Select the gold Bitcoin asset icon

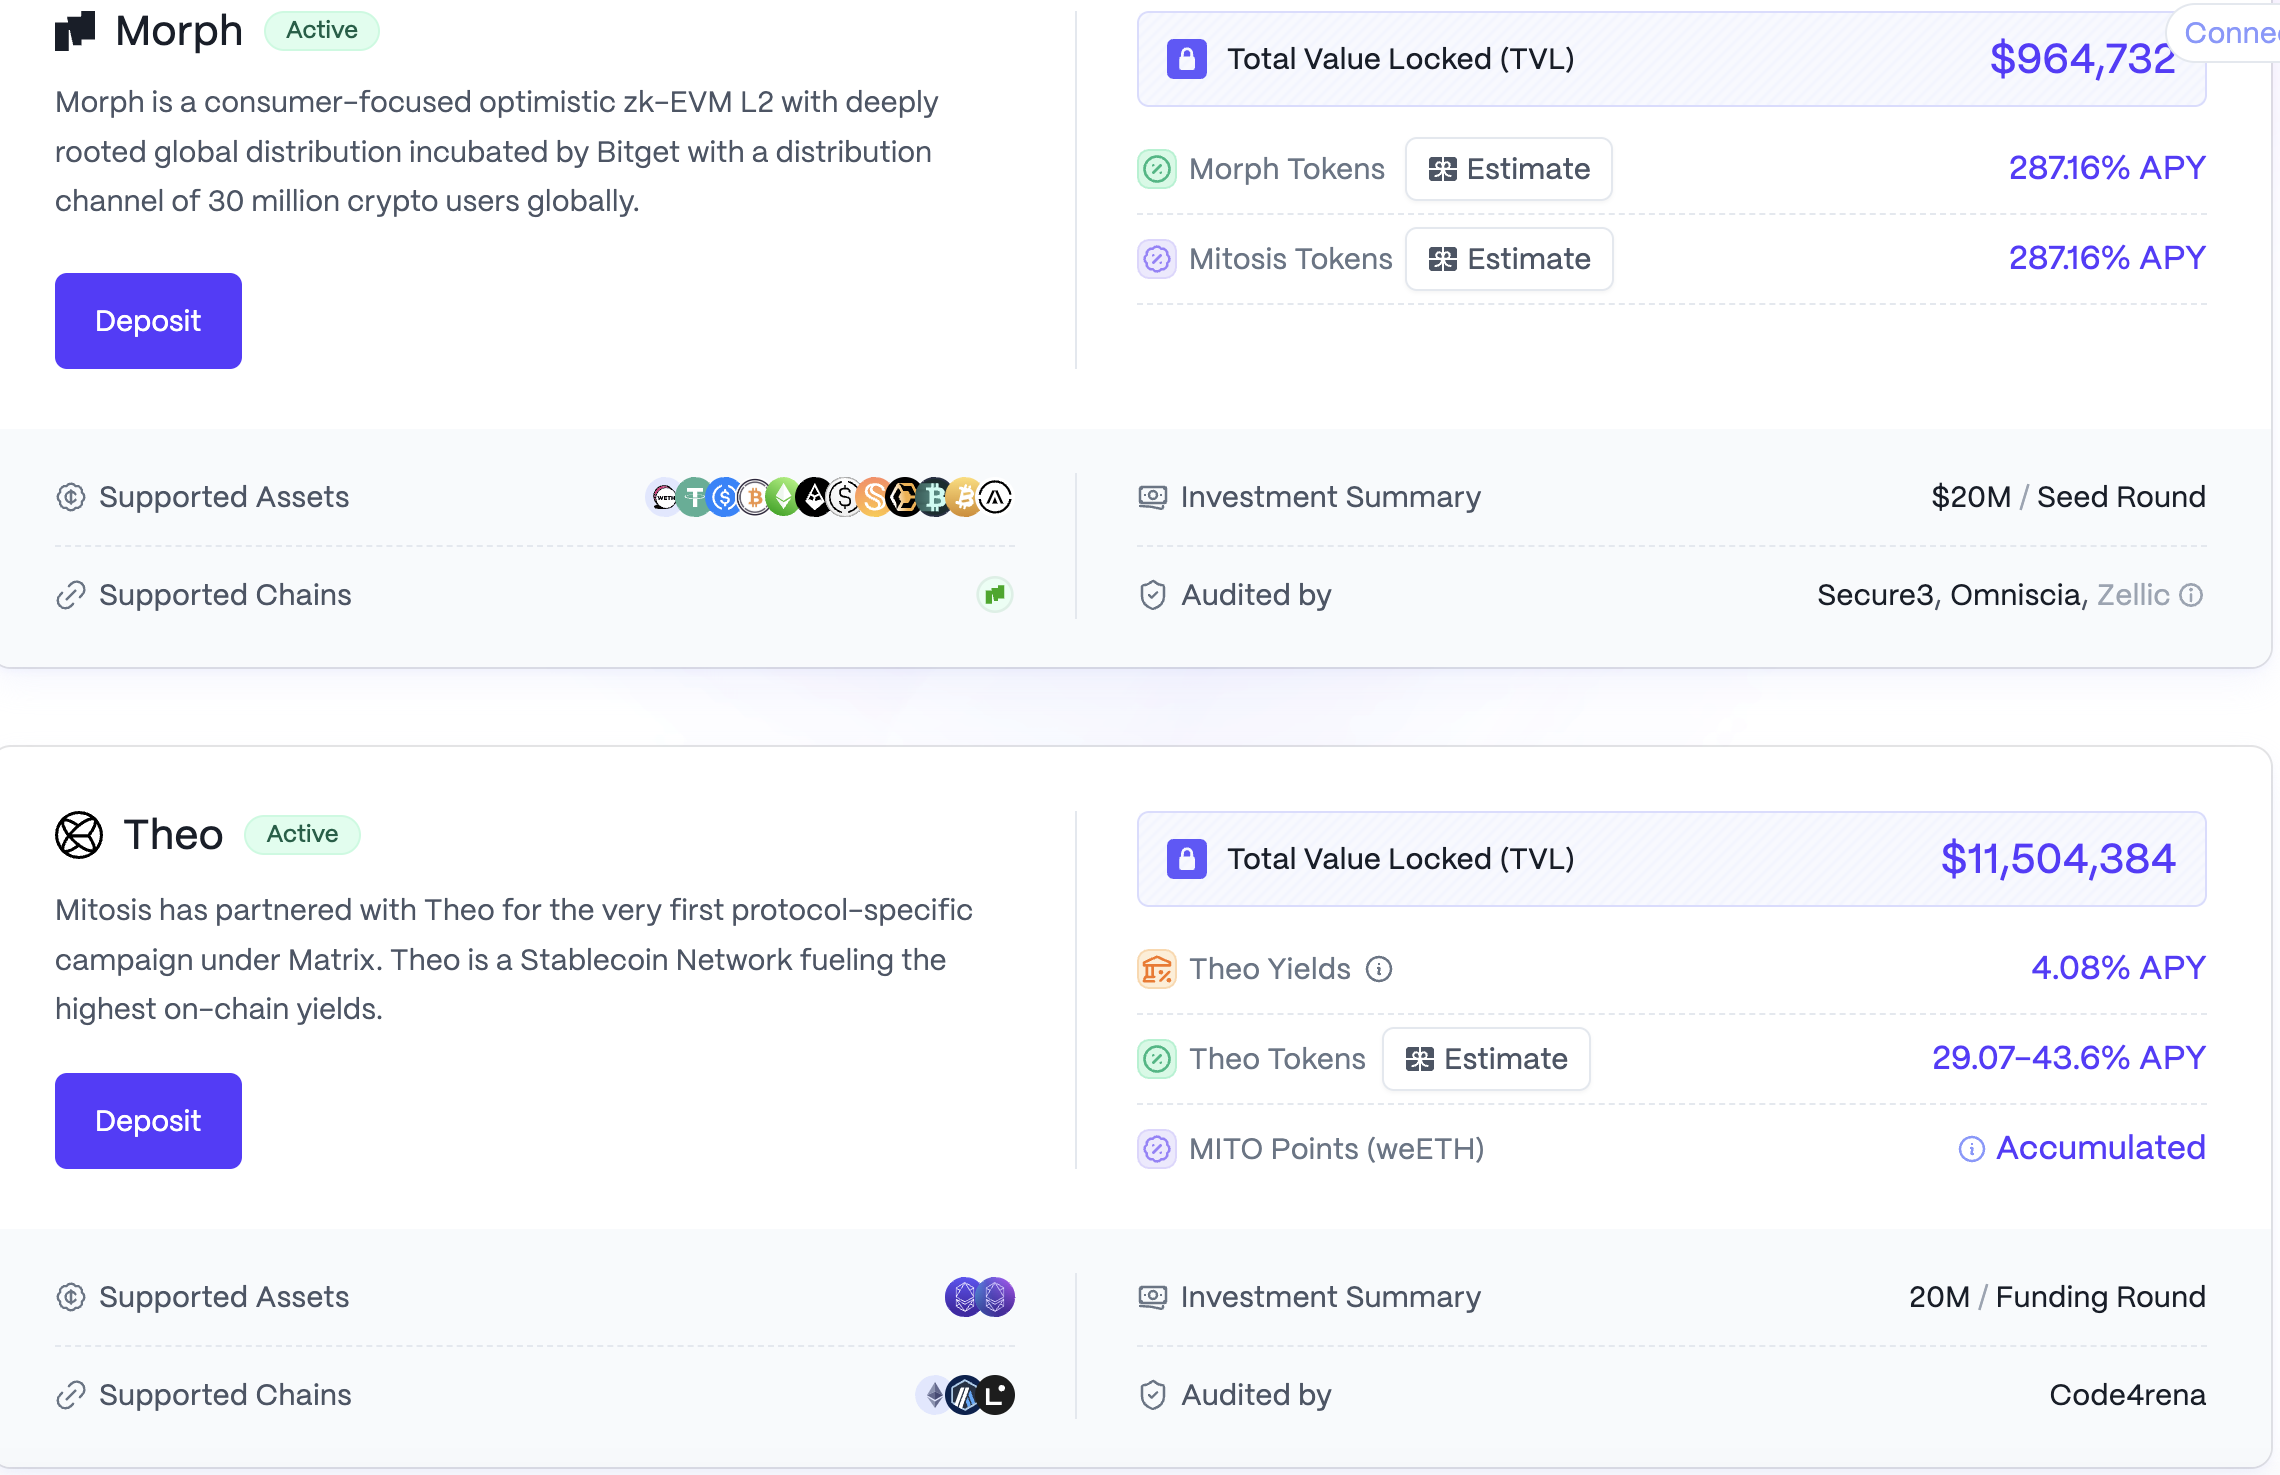[x=964, y=497]
